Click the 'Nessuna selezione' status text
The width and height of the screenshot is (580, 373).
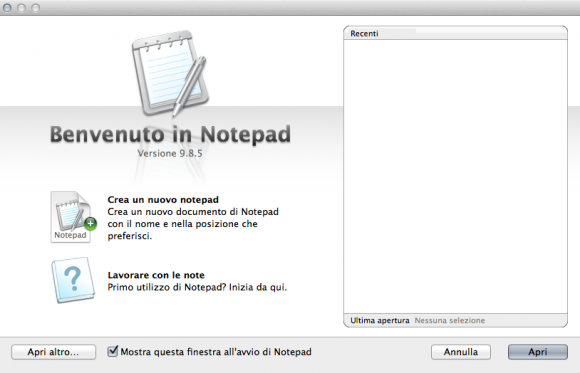(449, 320)
